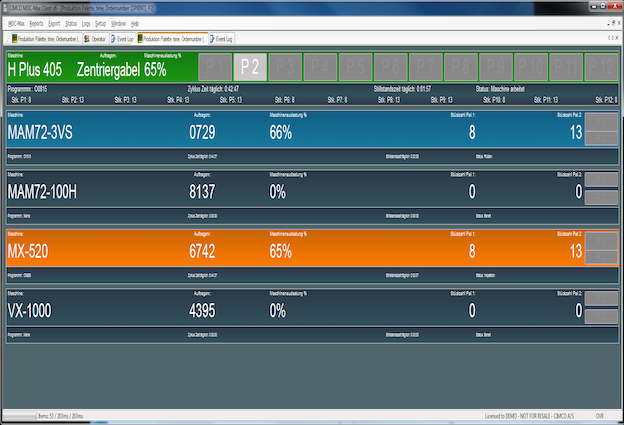Open the Export menu
Image resolution: width=624 pixels, height=425 pixels.
(x=54, y=24)
